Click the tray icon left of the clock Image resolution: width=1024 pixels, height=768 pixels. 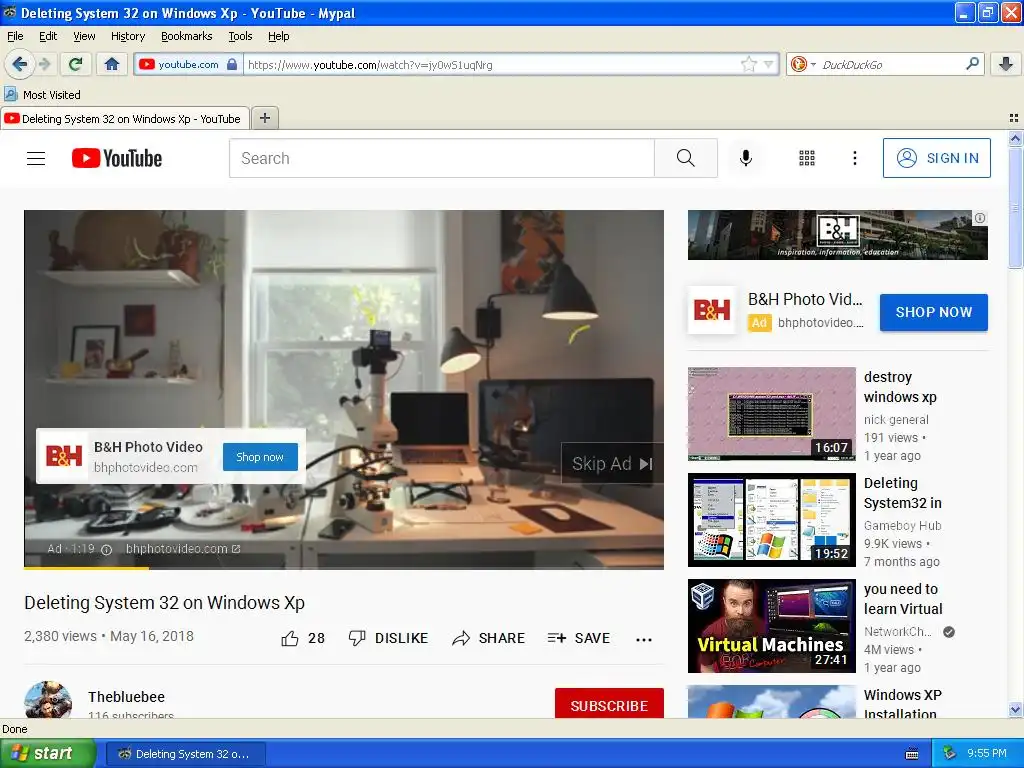pyautogui.click(x=950, y=753)
